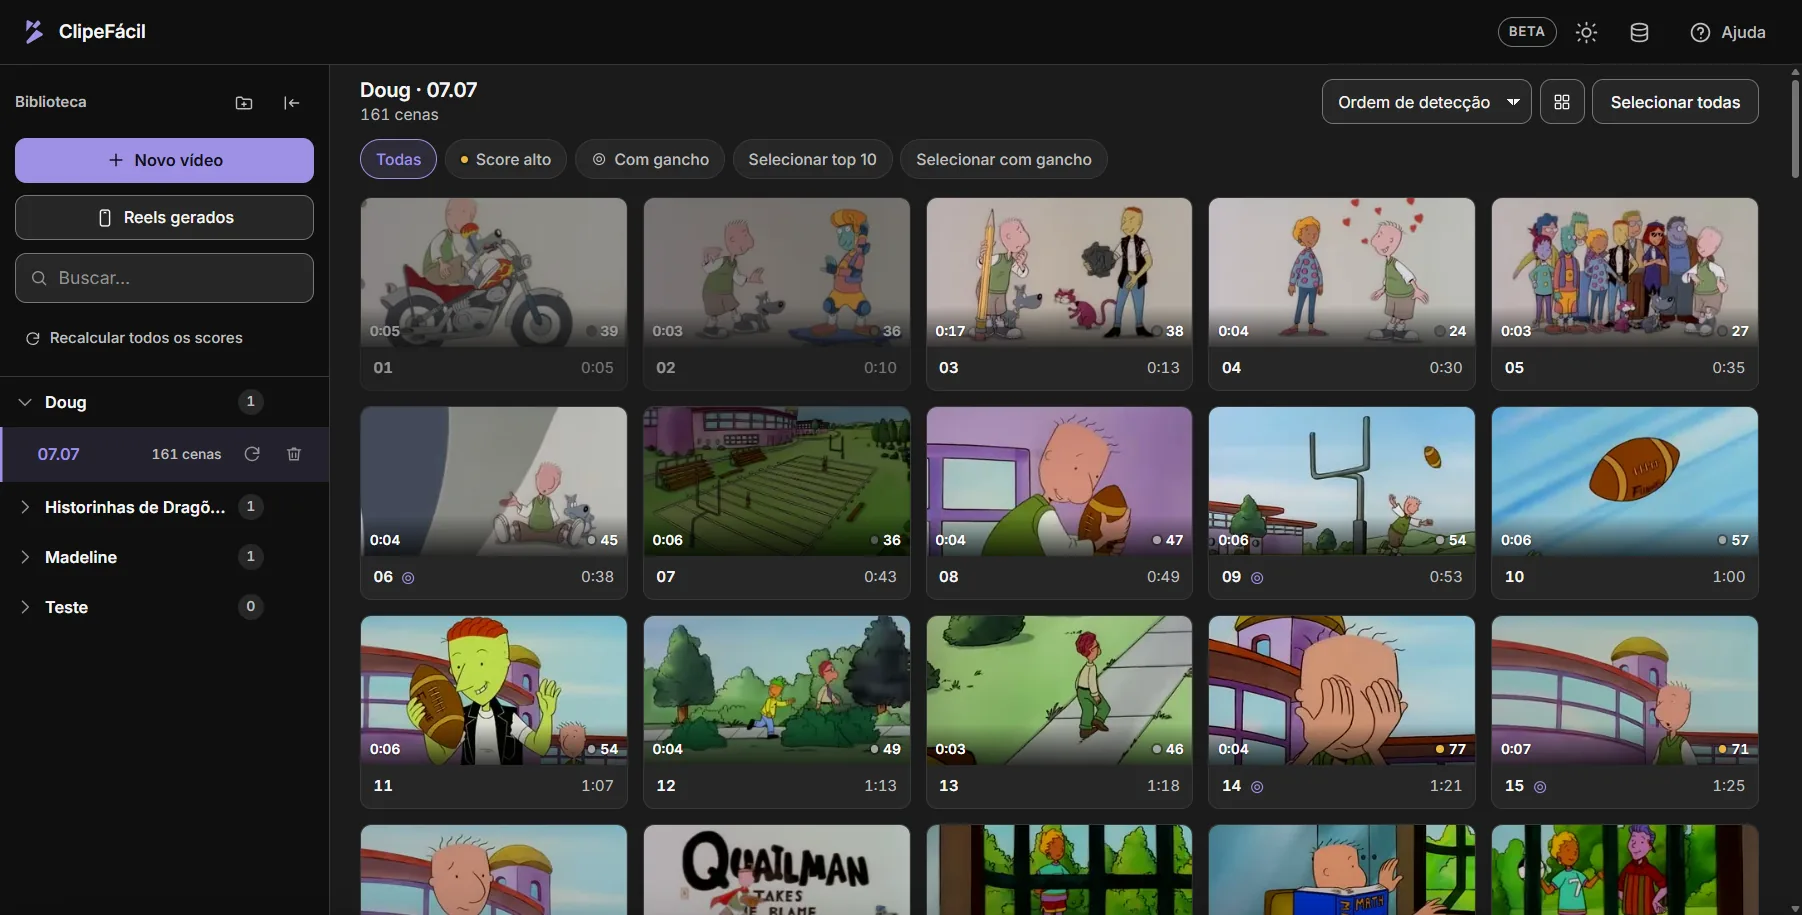The height and width of the screenshot is (915, 1802).
Task: Open scene 04 hearts thumbnail
Action: coord(1342,272)
